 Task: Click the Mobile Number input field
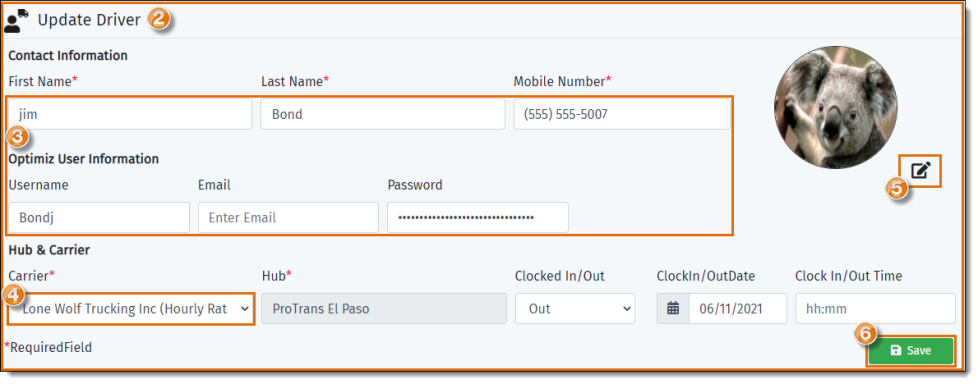[622, 114]
